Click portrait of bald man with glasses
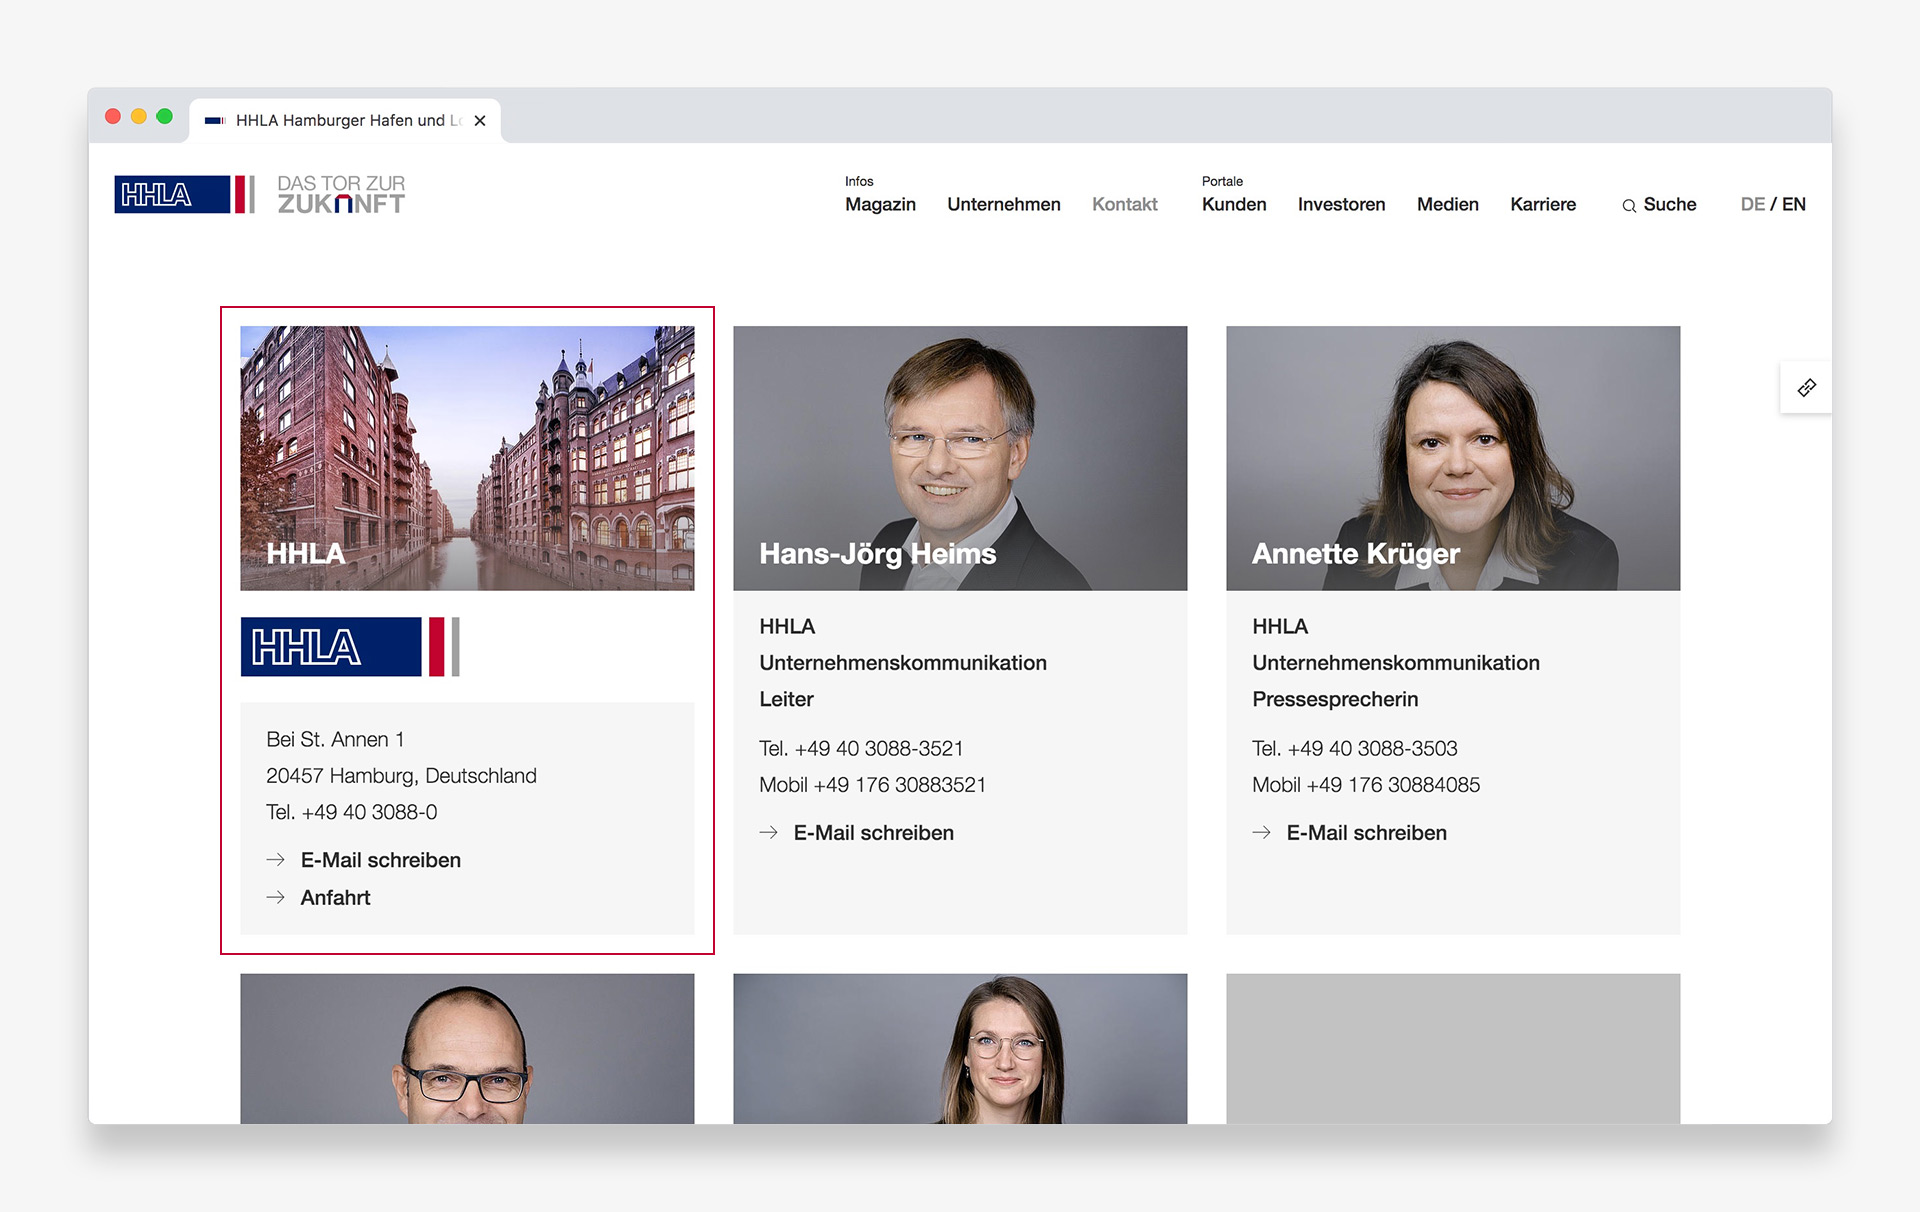Viewport: 1920px width, 1212px height. tap(467, 1048)
